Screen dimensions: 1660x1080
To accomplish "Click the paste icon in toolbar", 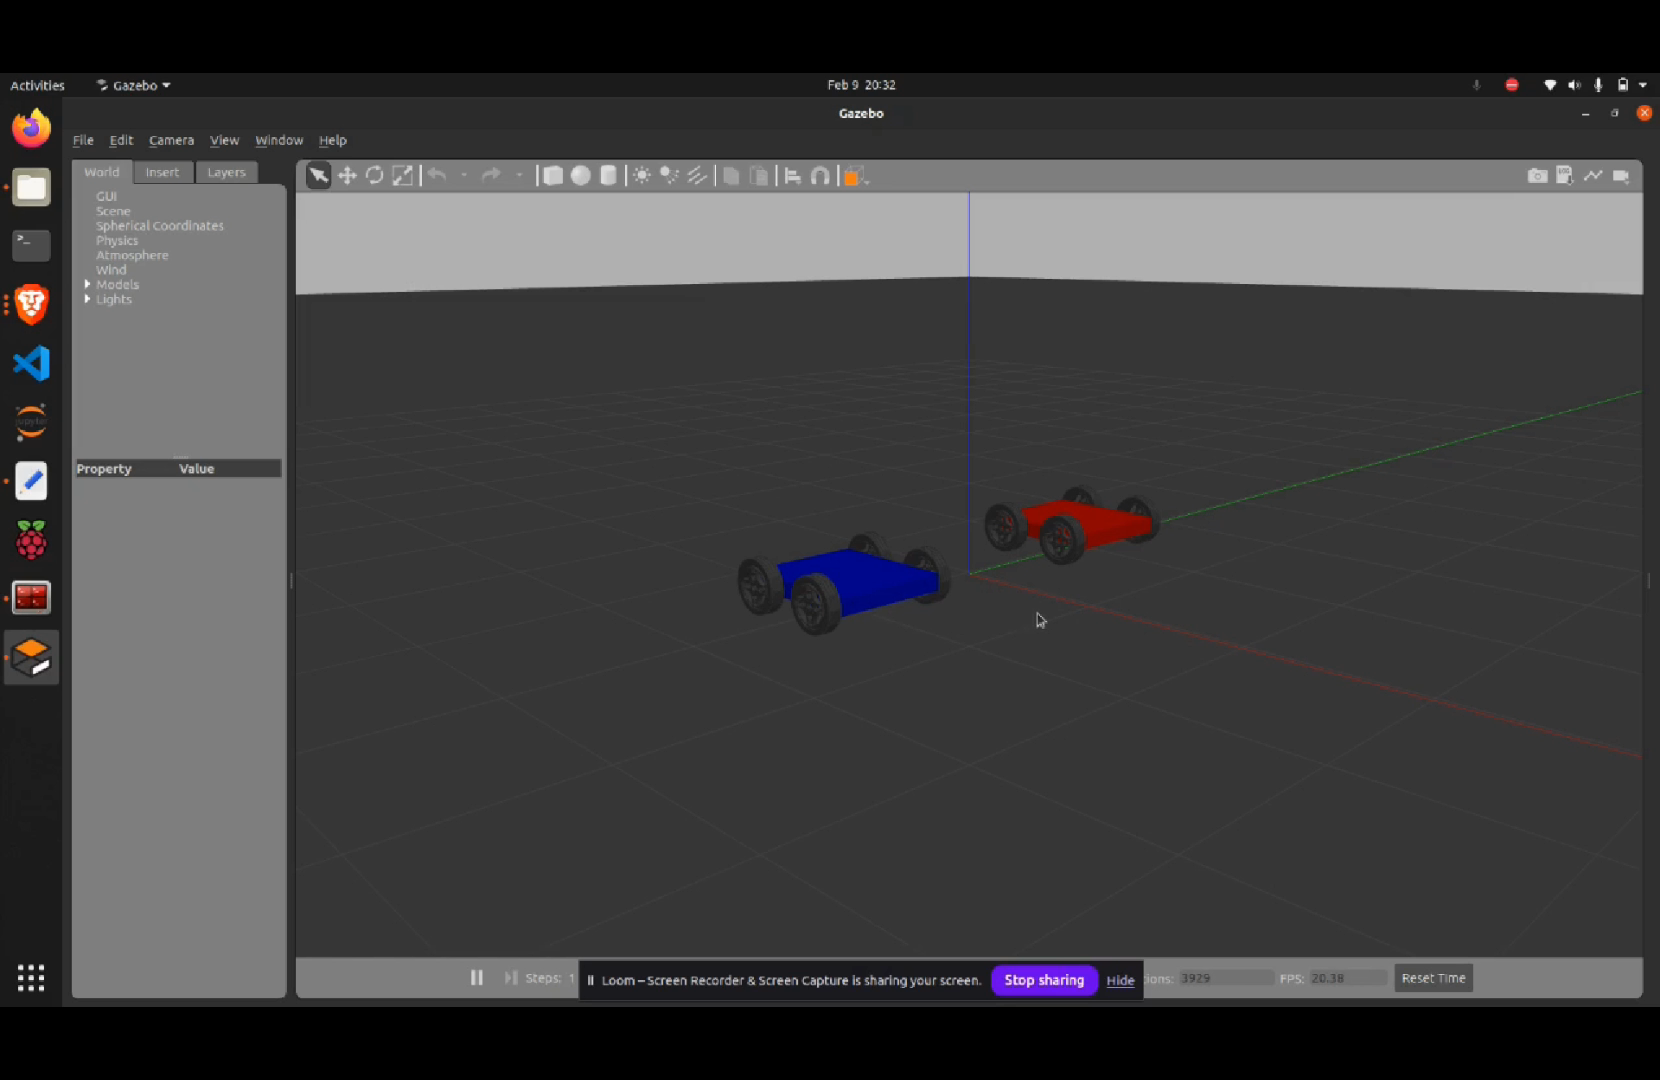I will point(759,176).
